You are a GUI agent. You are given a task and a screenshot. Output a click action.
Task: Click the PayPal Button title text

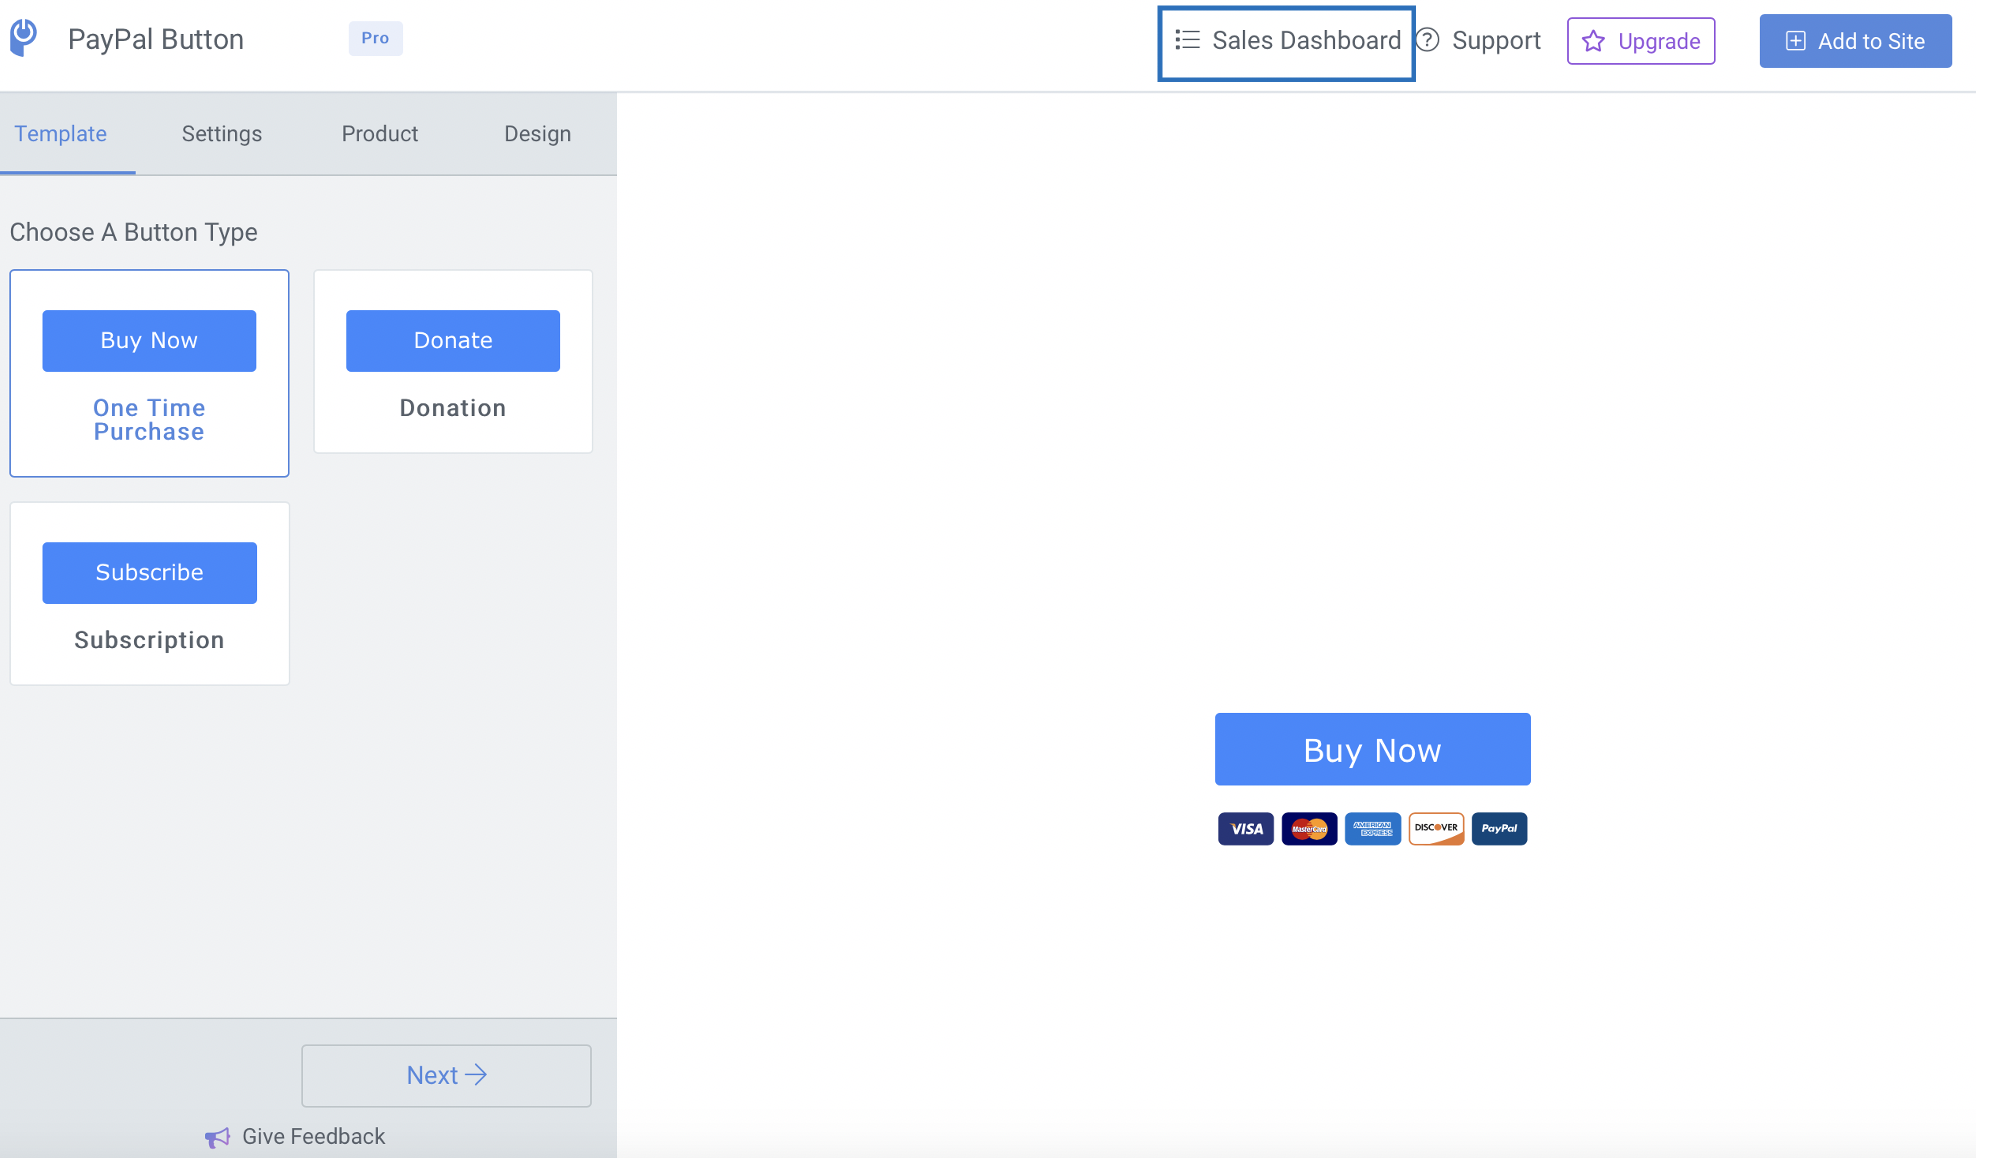tap(156, 39)
